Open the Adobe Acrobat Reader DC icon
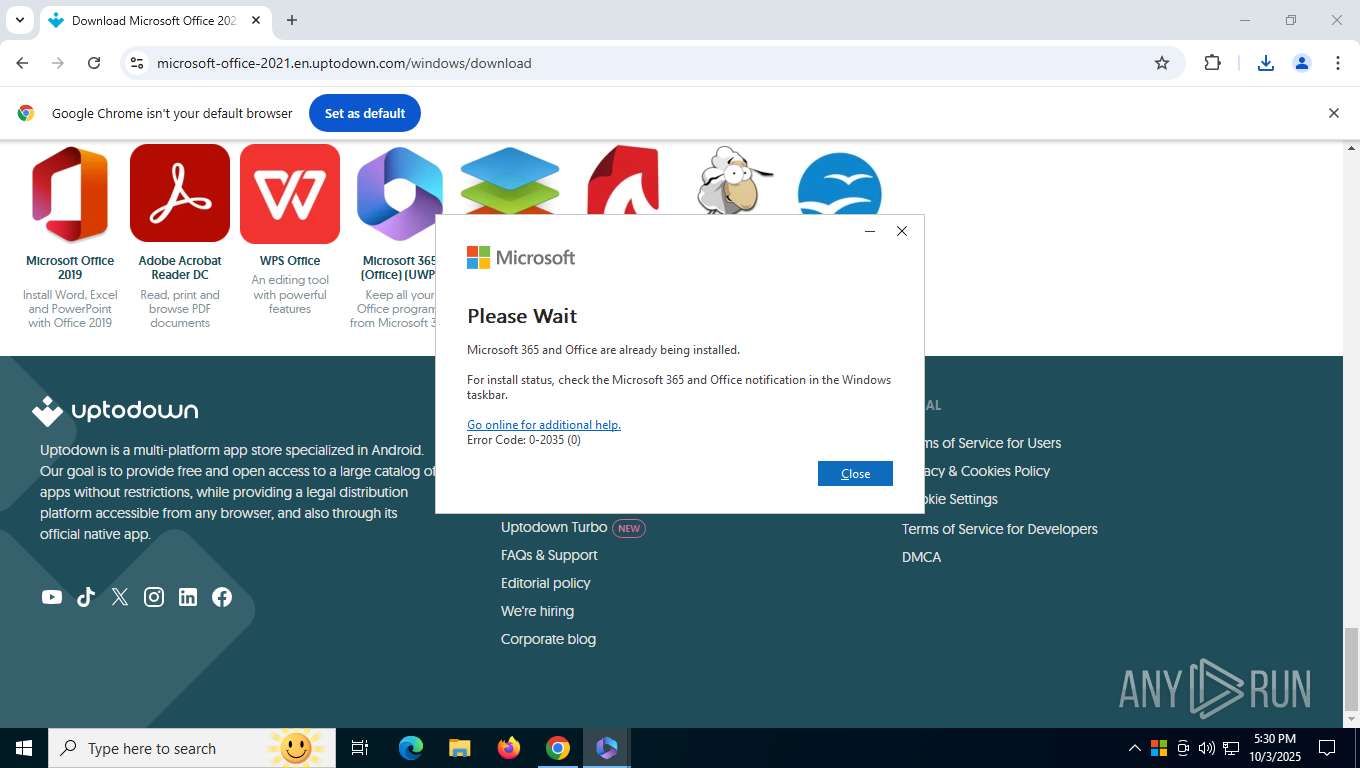The height and width of the screenshot is (768, 1360). [180, 194]
